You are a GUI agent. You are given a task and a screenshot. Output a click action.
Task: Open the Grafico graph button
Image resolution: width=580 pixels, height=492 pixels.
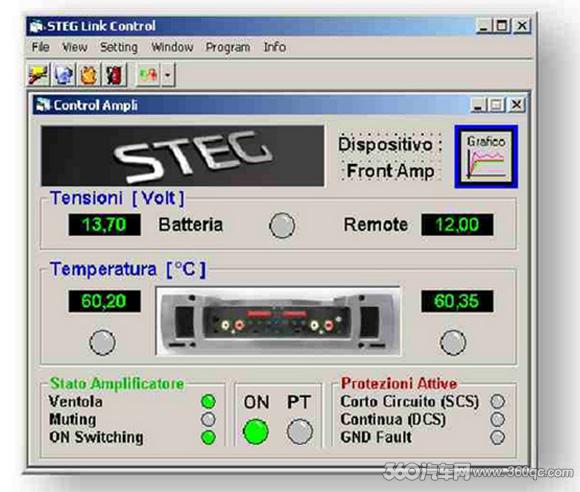(486, 156)
